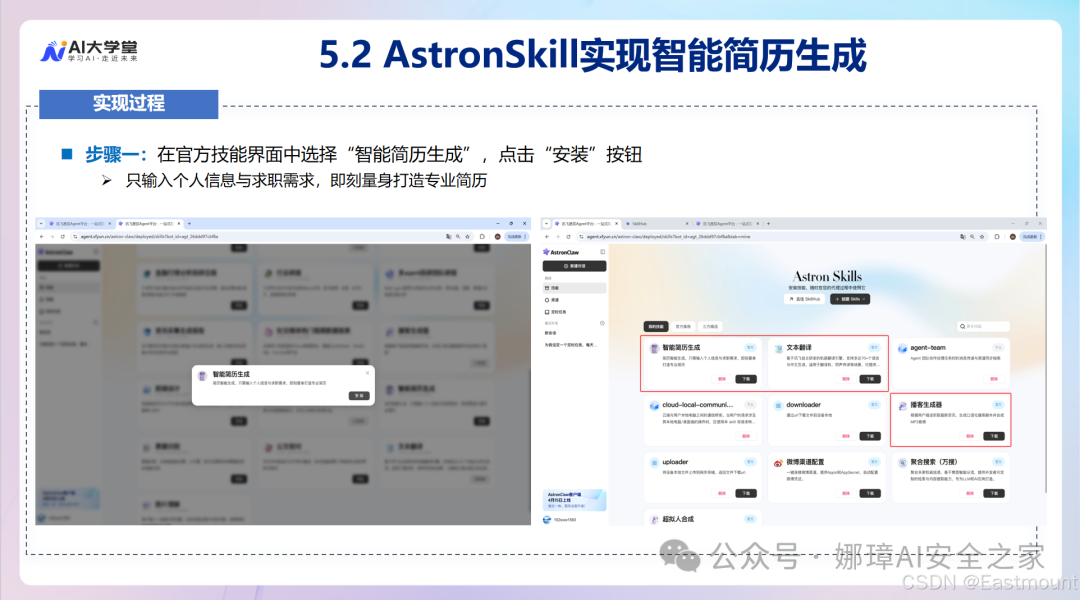Click the AstronClaw logo in right sidebar
This screenshot has height=600, width=1080.
point(561,252)
